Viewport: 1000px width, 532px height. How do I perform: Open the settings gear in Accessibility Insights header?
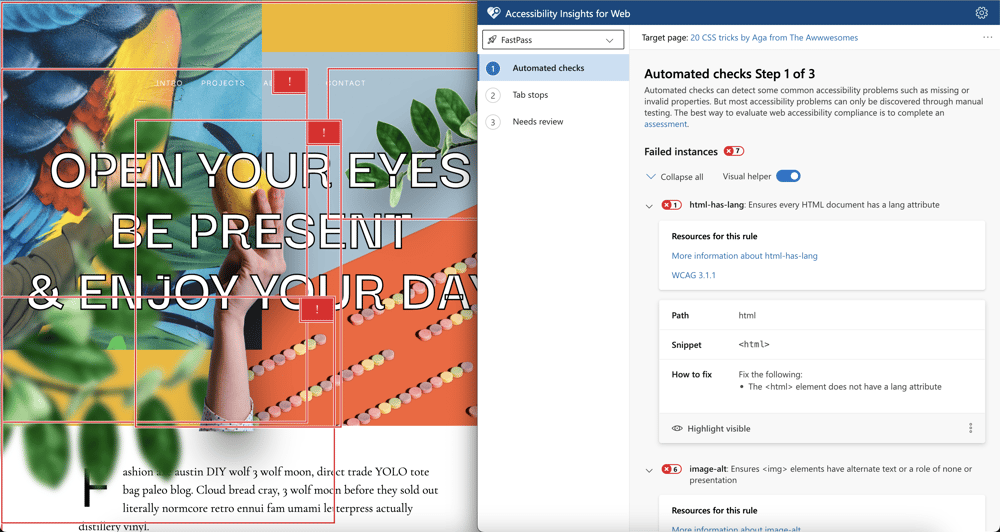click(x=982, y=13)
